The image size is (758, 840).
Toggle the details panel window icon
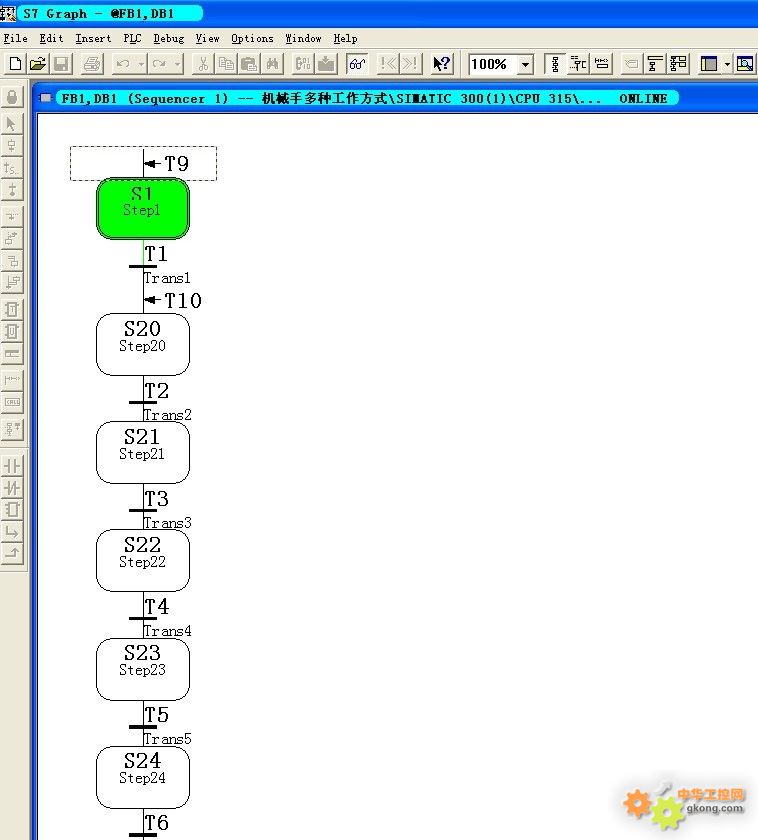709,64
